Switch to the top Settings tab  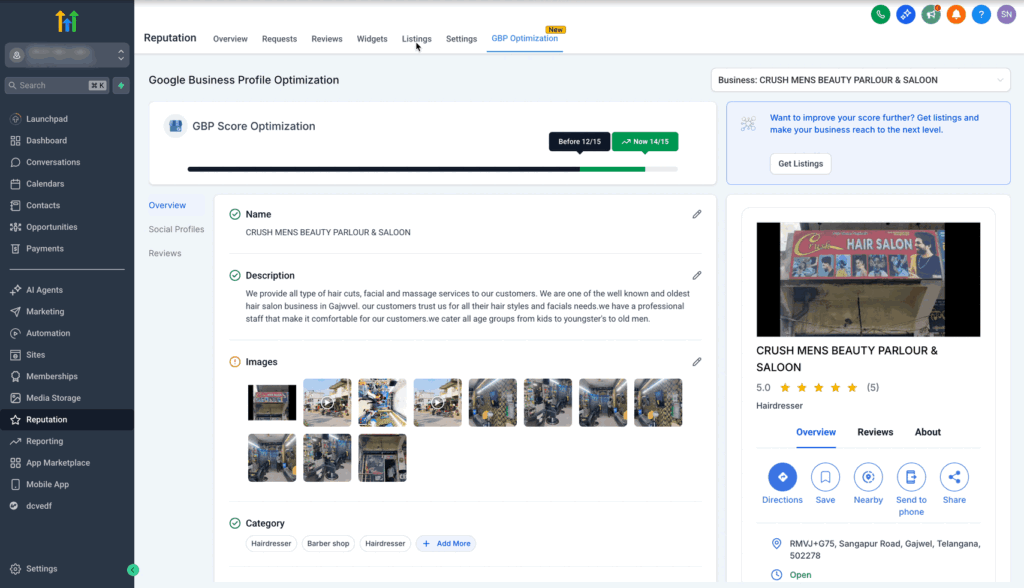click(461, 39)
